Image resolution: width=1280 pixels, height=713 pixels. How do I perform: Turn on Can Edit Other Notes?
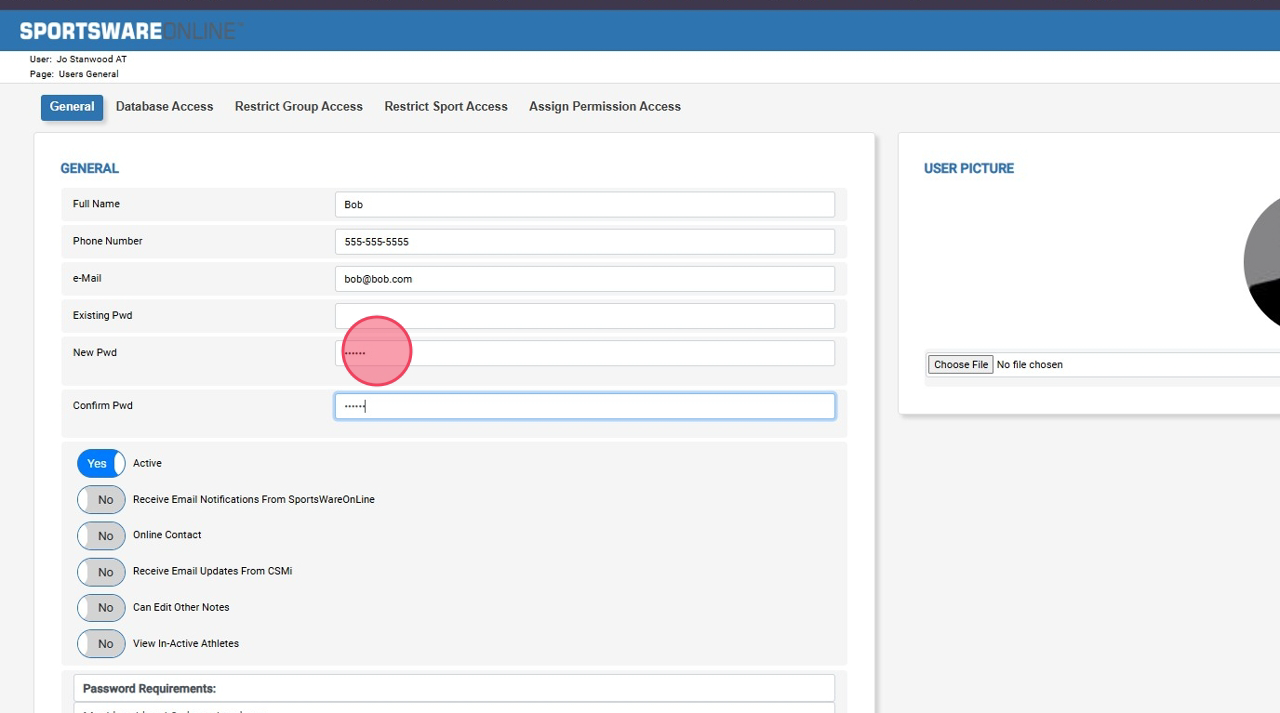coord(101,608)
